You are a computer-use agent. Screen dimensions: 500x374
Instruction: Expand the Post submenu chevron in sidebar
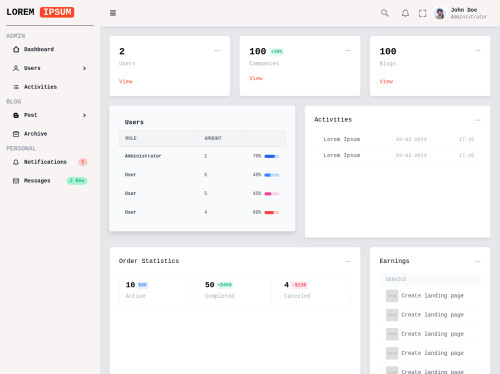tap(84, 115)
